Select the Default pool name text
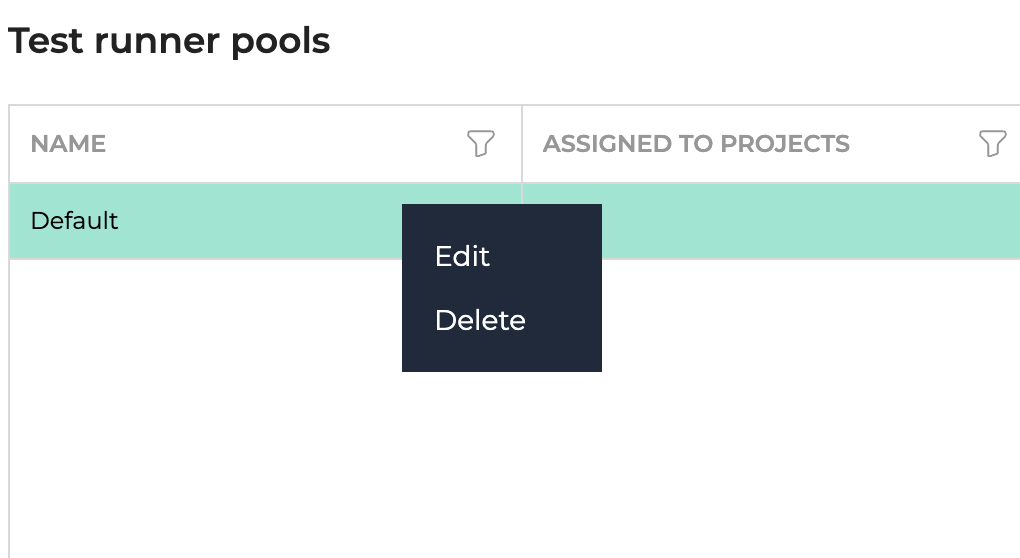 point(74,220)
